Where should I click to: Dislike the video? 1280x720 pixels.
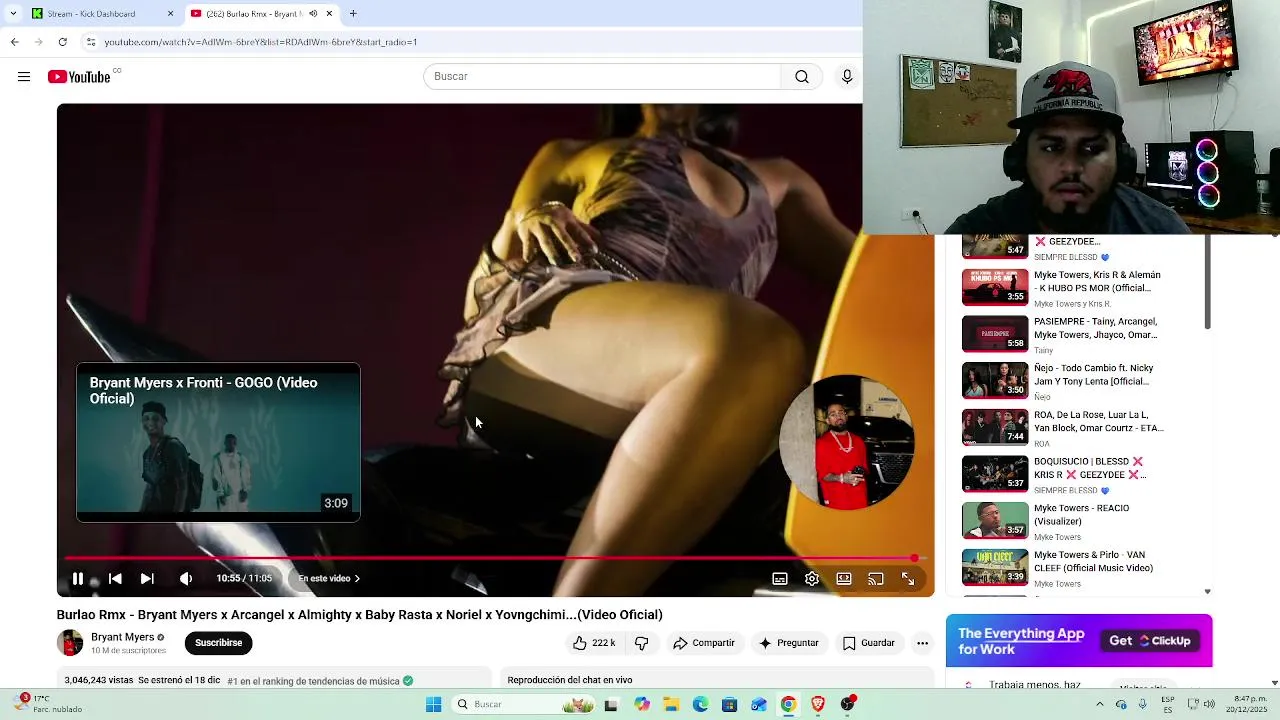point(642,643)
